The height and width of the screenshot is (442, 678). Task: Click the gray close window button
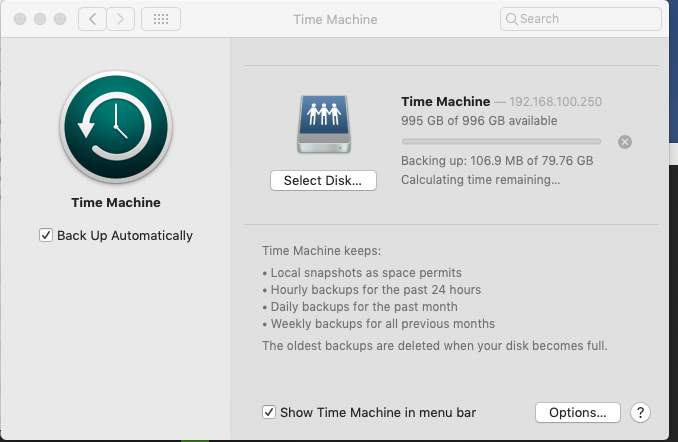tap(20, 19)
